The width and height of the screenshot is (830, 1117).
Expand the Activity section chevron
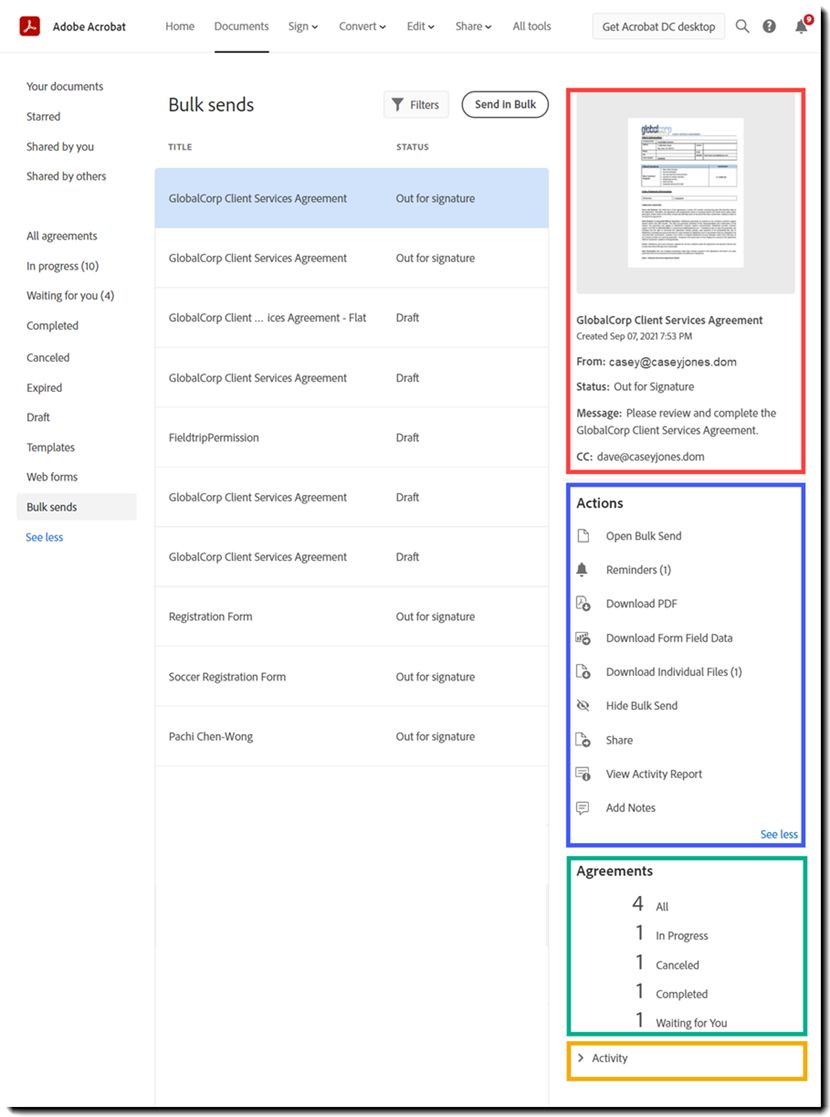pyautogui.click(x=581, y=1058)
